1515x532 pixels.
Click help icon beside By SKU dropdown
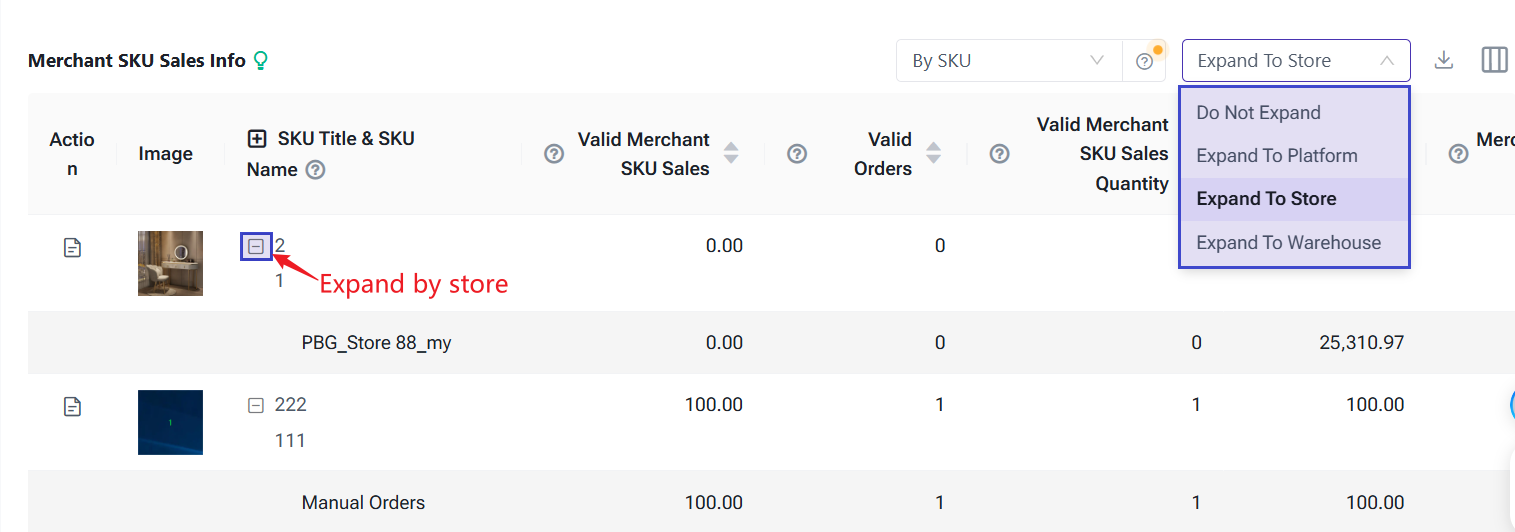coord(1145,62)
